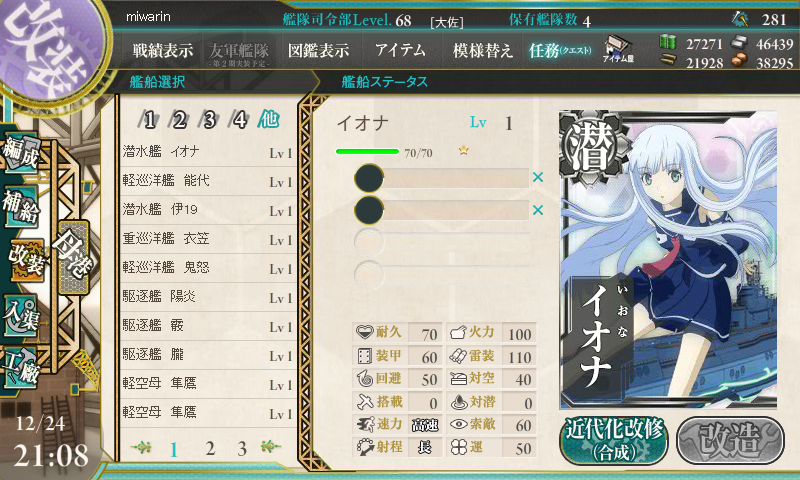Select the 入渠 docking repair icon
800x480 pixels.
click(x=21, y=315)
